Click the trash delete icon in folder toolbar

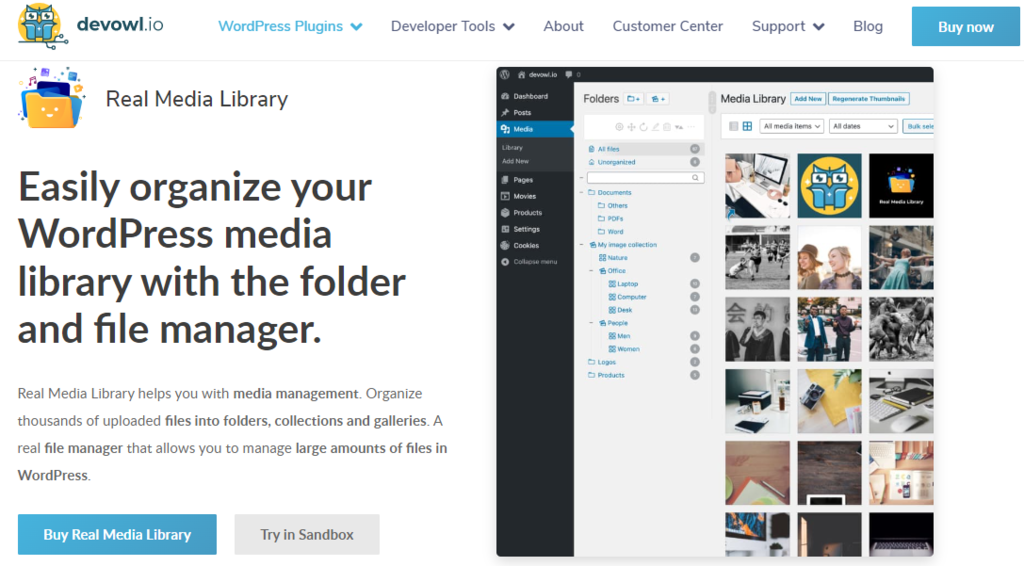pyautogui.click(x=667, y=127)
